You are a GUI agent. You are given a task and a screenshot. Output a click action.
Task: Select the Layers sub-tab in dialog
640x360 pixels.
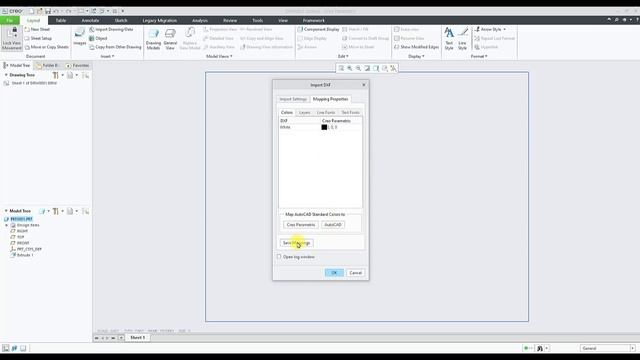(304, 112)
